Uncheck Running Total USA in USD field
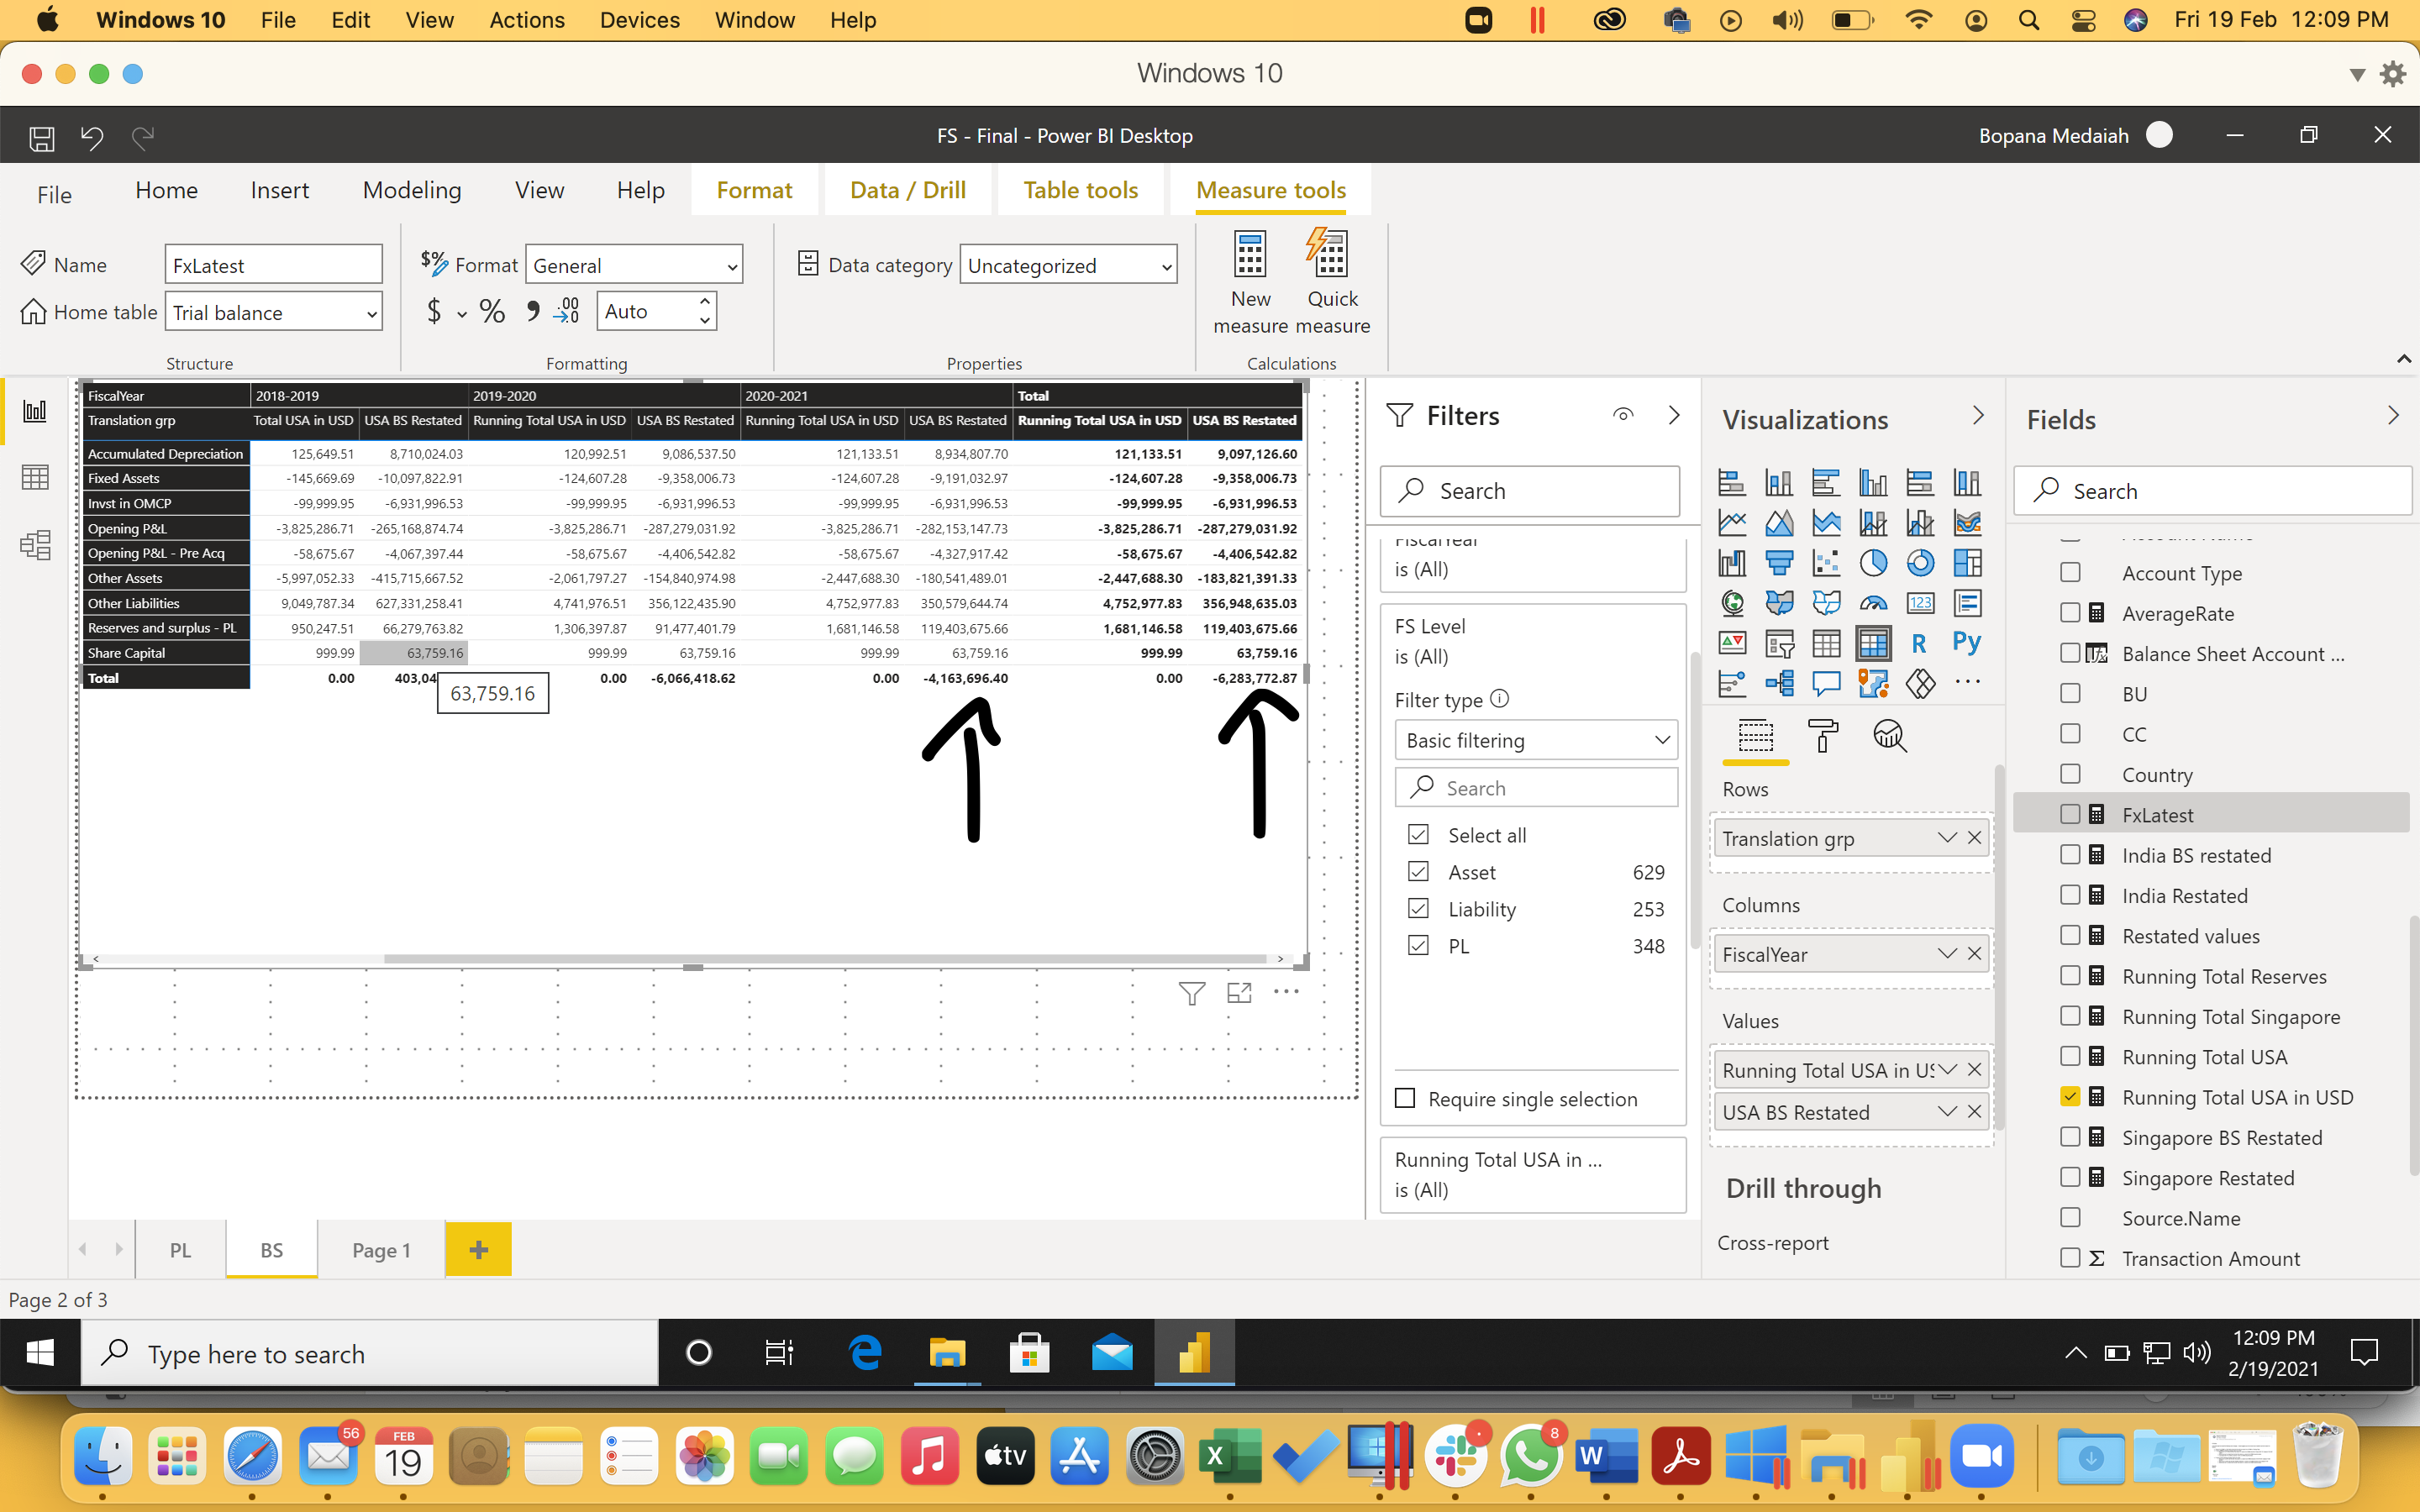 tap(2070, 1097)
